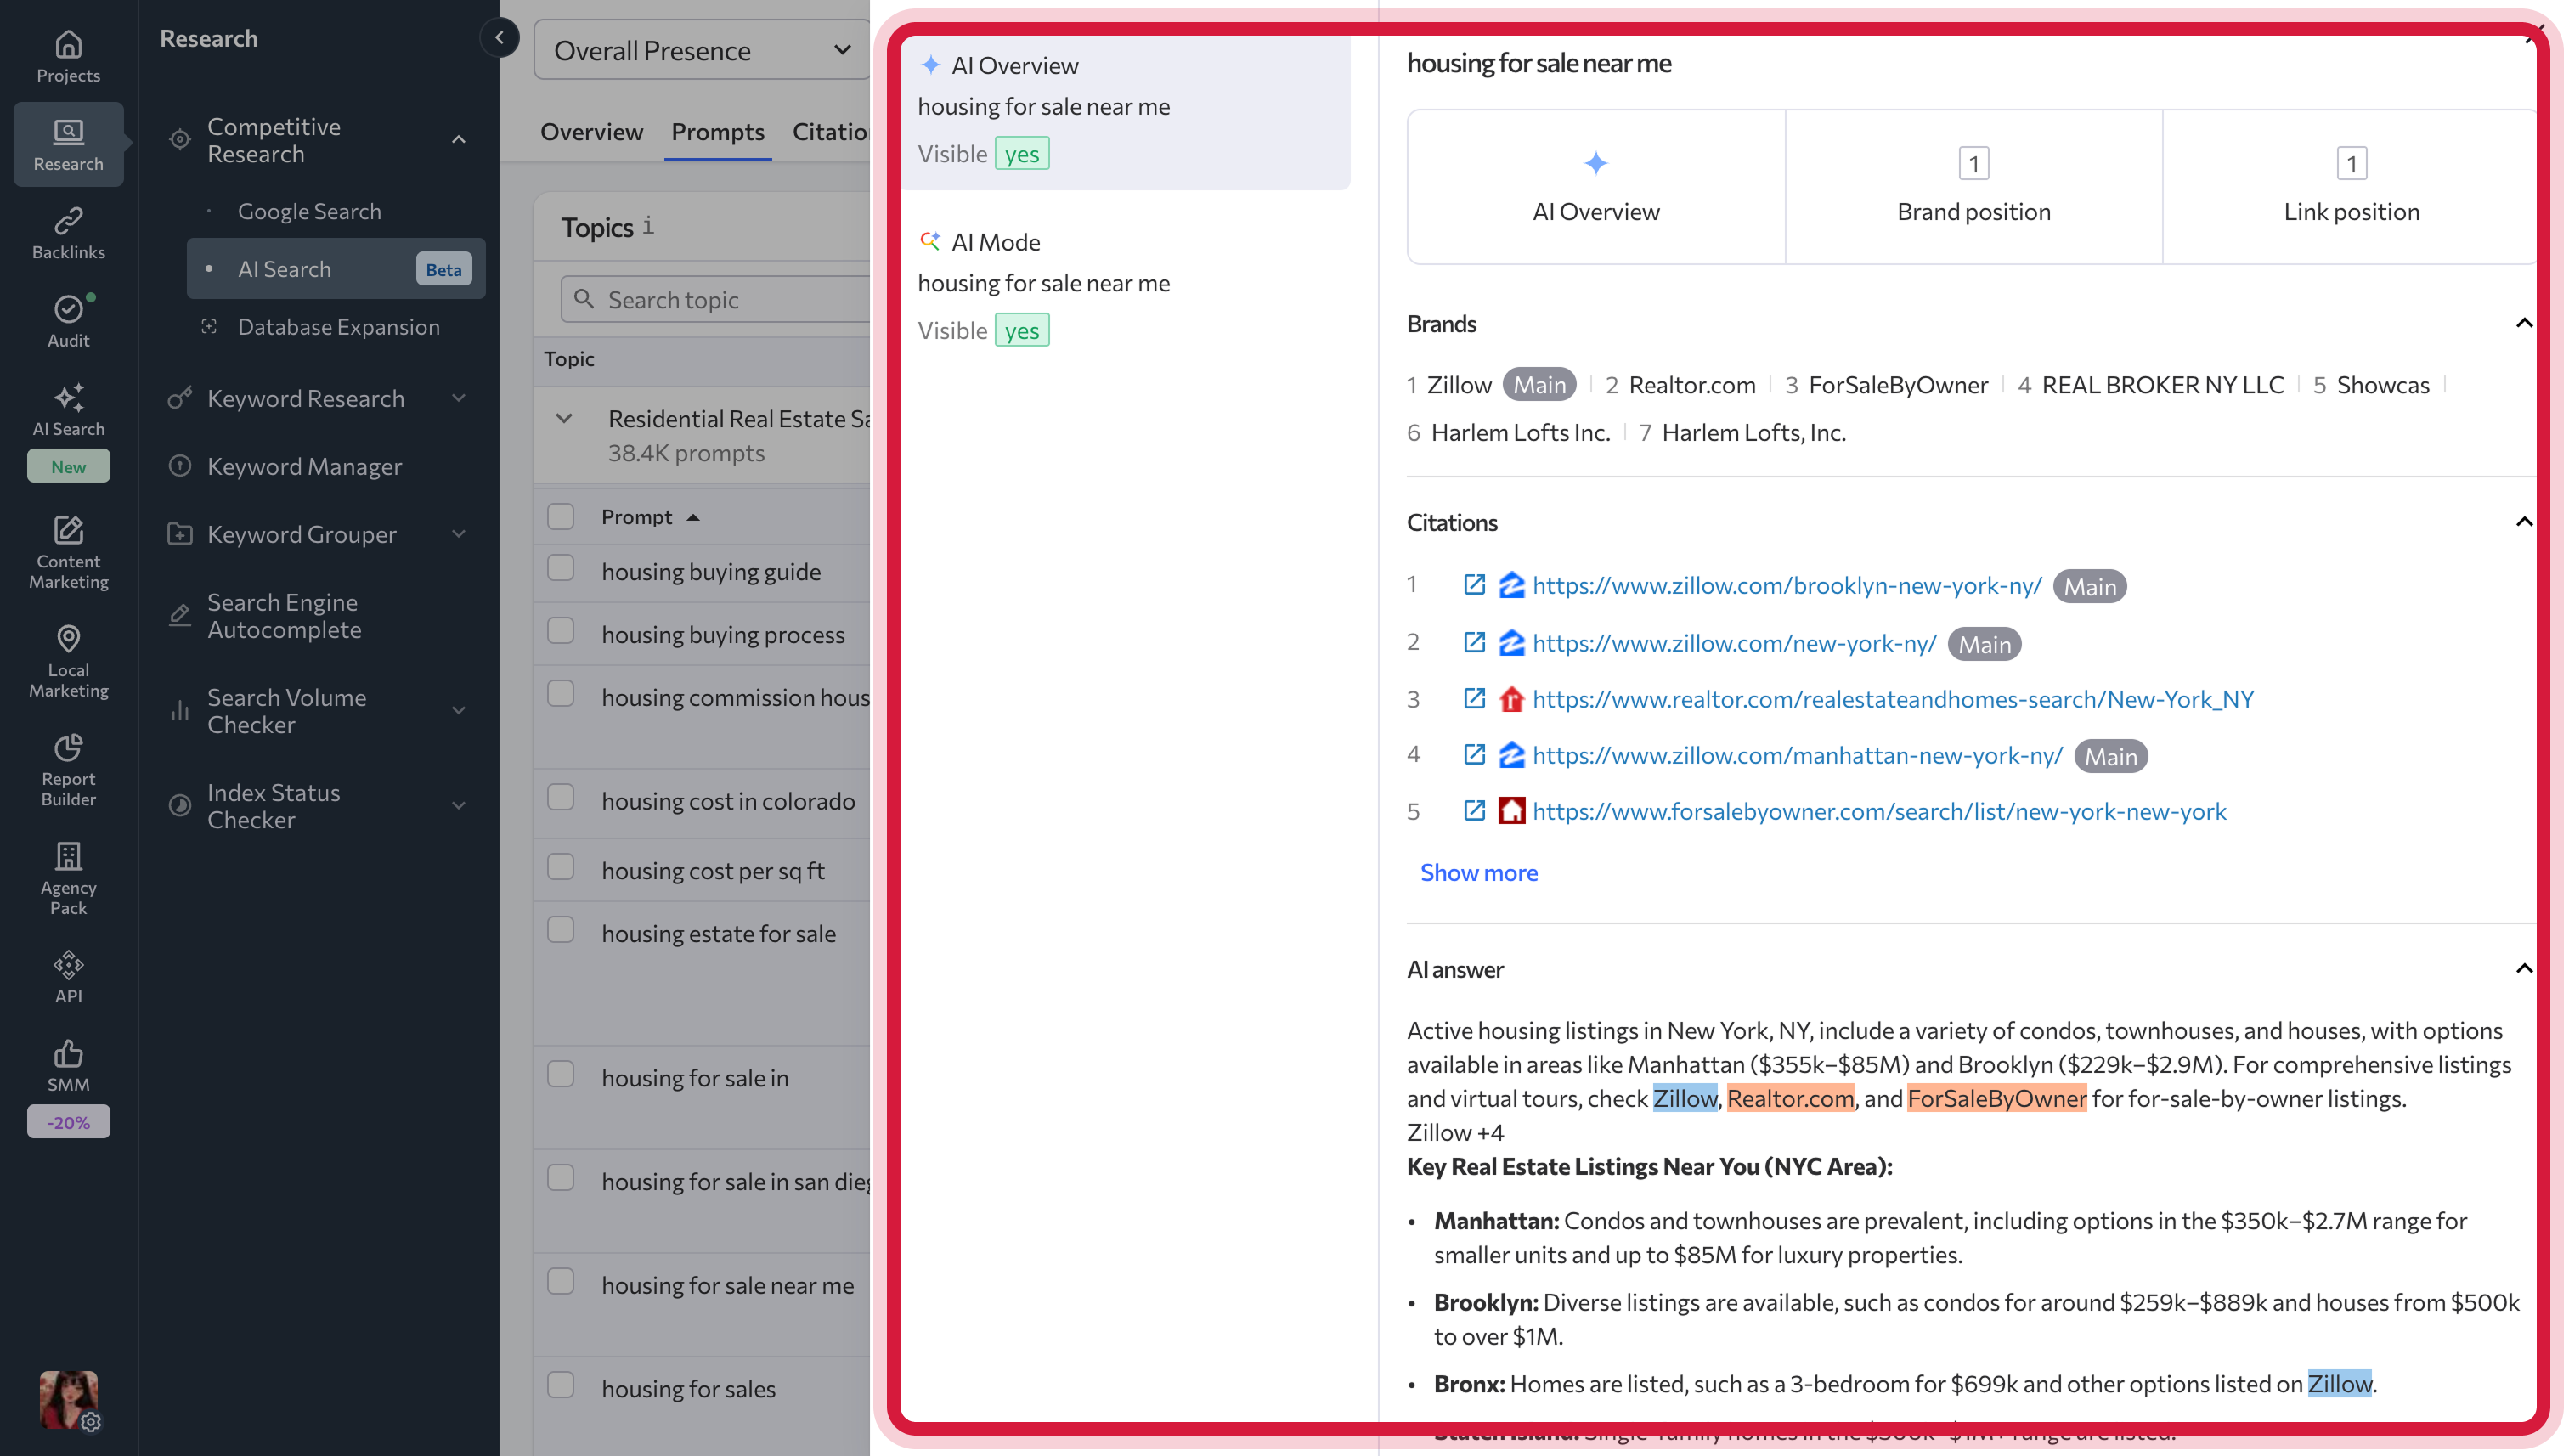Check the 'housing buying guide' row checkbox

pyautogui.click(x=561, y=568)
